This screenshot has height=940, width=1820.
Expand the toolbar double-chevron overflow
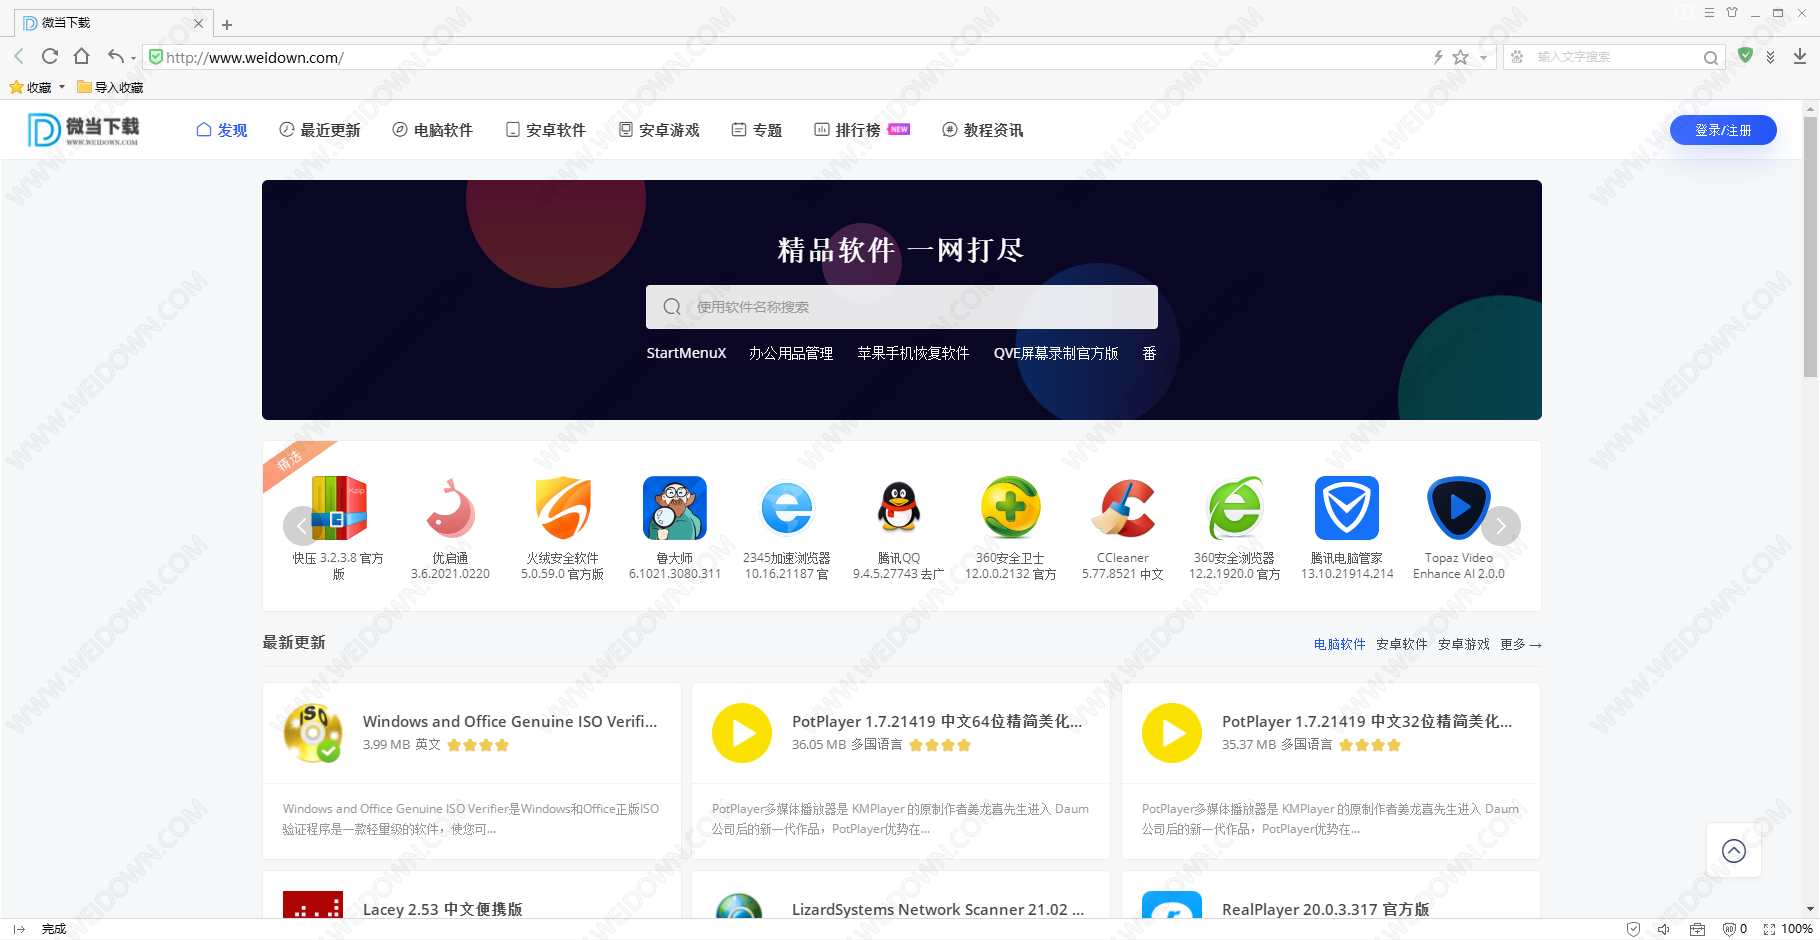coord(1771,57)
